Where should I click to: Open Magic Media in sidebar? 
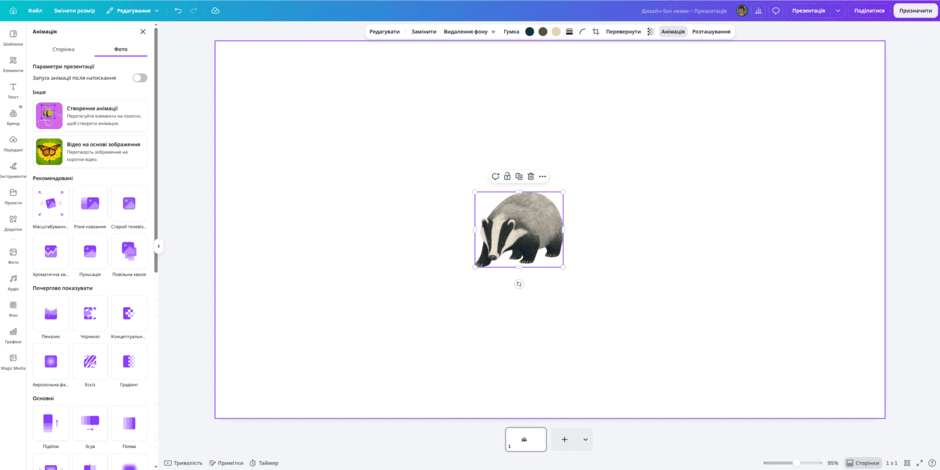(13, 361)
